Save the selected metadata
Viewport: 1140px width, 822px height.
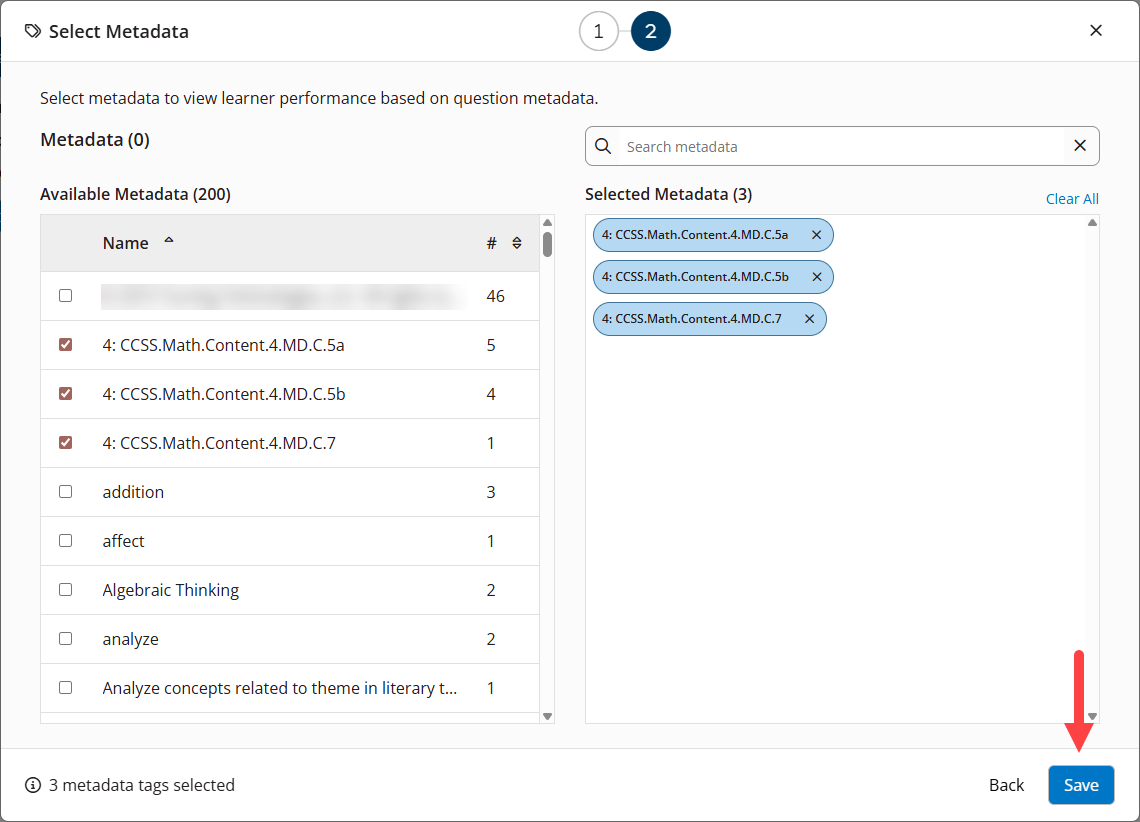[x=1081, y=785]
